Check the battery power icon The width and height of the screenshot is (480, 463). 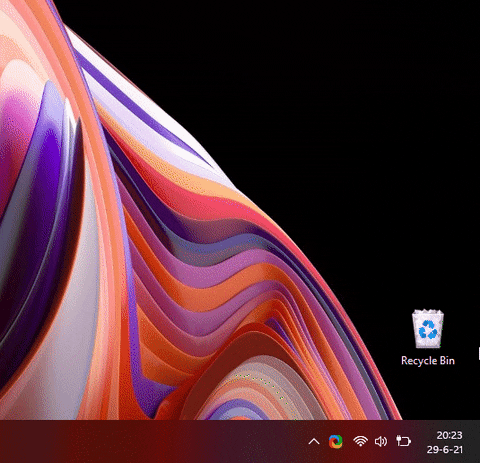(403, 441)
